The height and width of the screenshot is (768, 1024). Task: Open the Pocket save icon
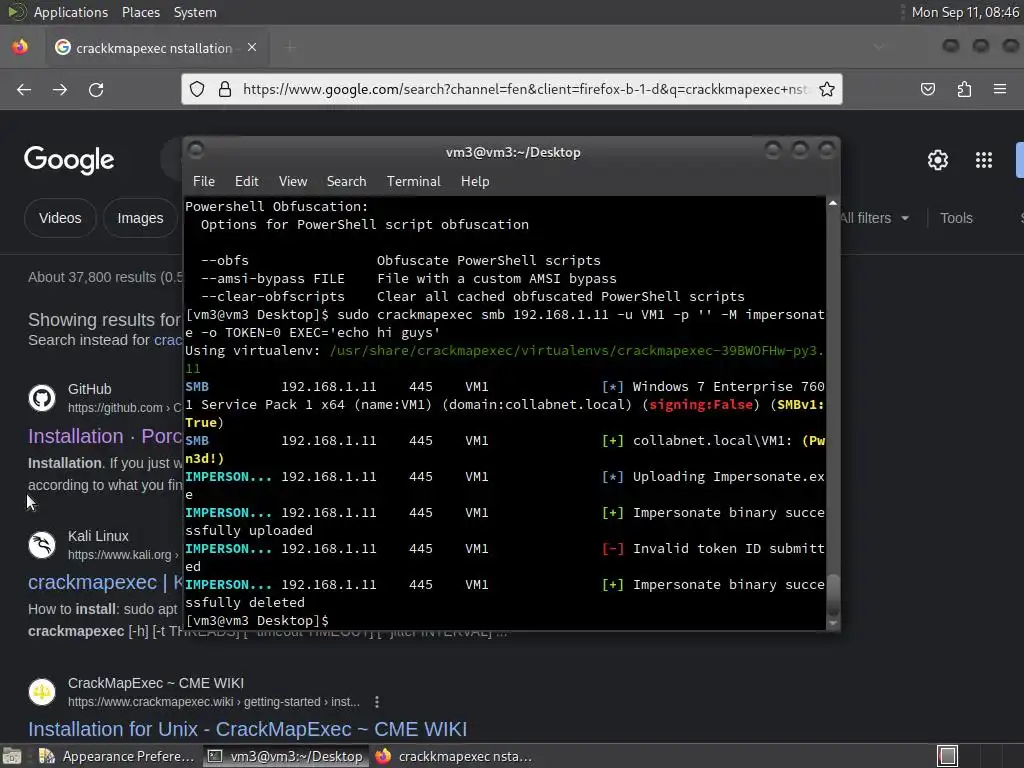927,89
